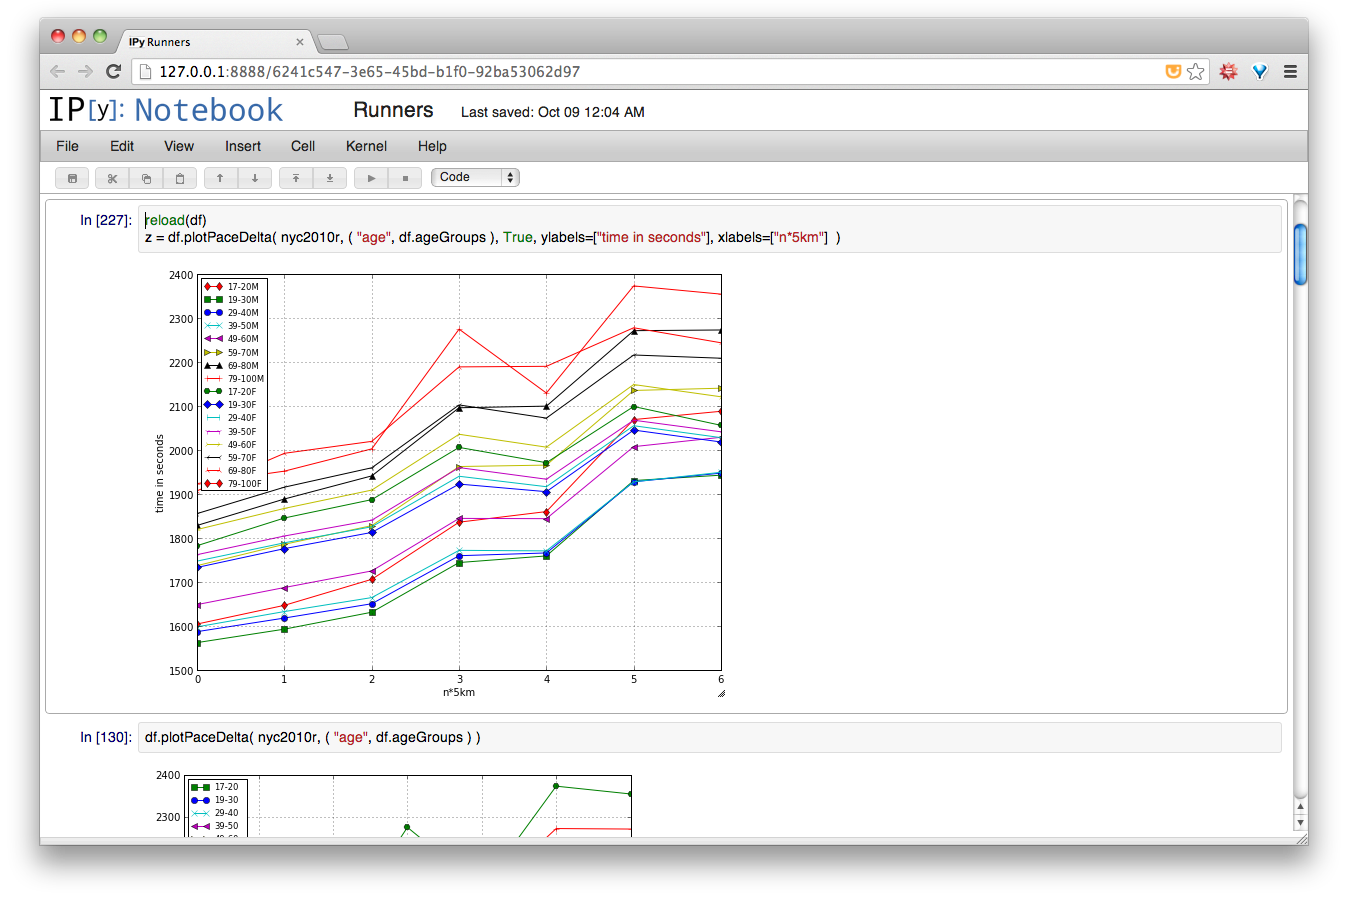Viewport: 1348px width, 900px height.
Task: Click into the In [130] code cell
Action: click(710, 737)
